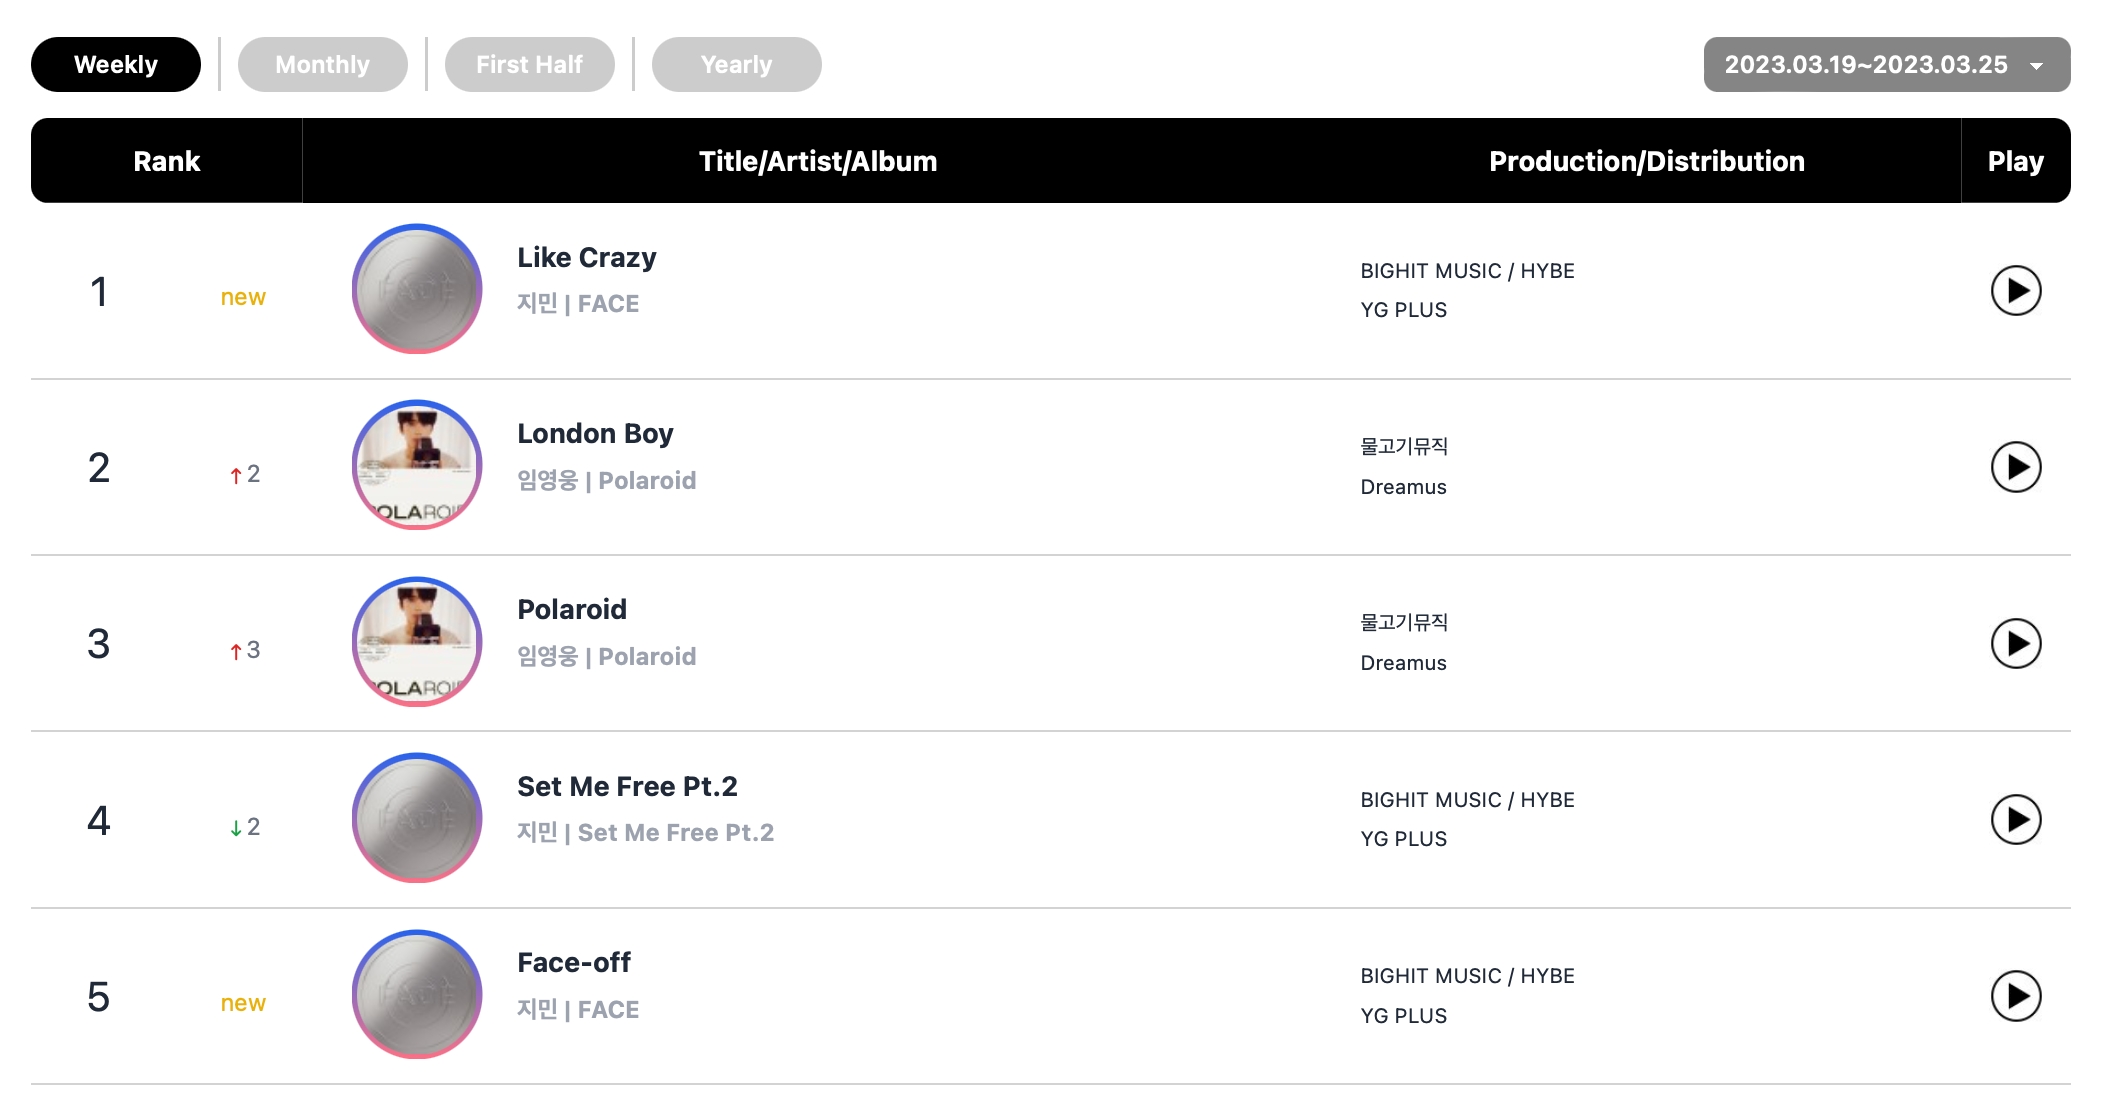Play London Boy track
Screen dimensions: 2105x1100
(x=2015, y=467)
